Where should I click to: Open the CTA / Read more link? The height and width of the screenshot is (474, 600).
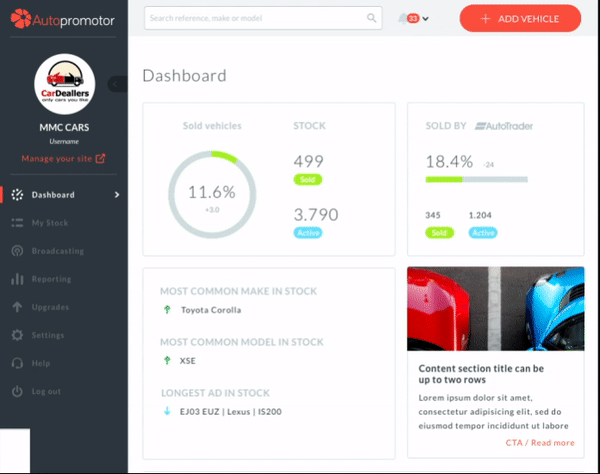pyautogui.click(x=539, y=443)
